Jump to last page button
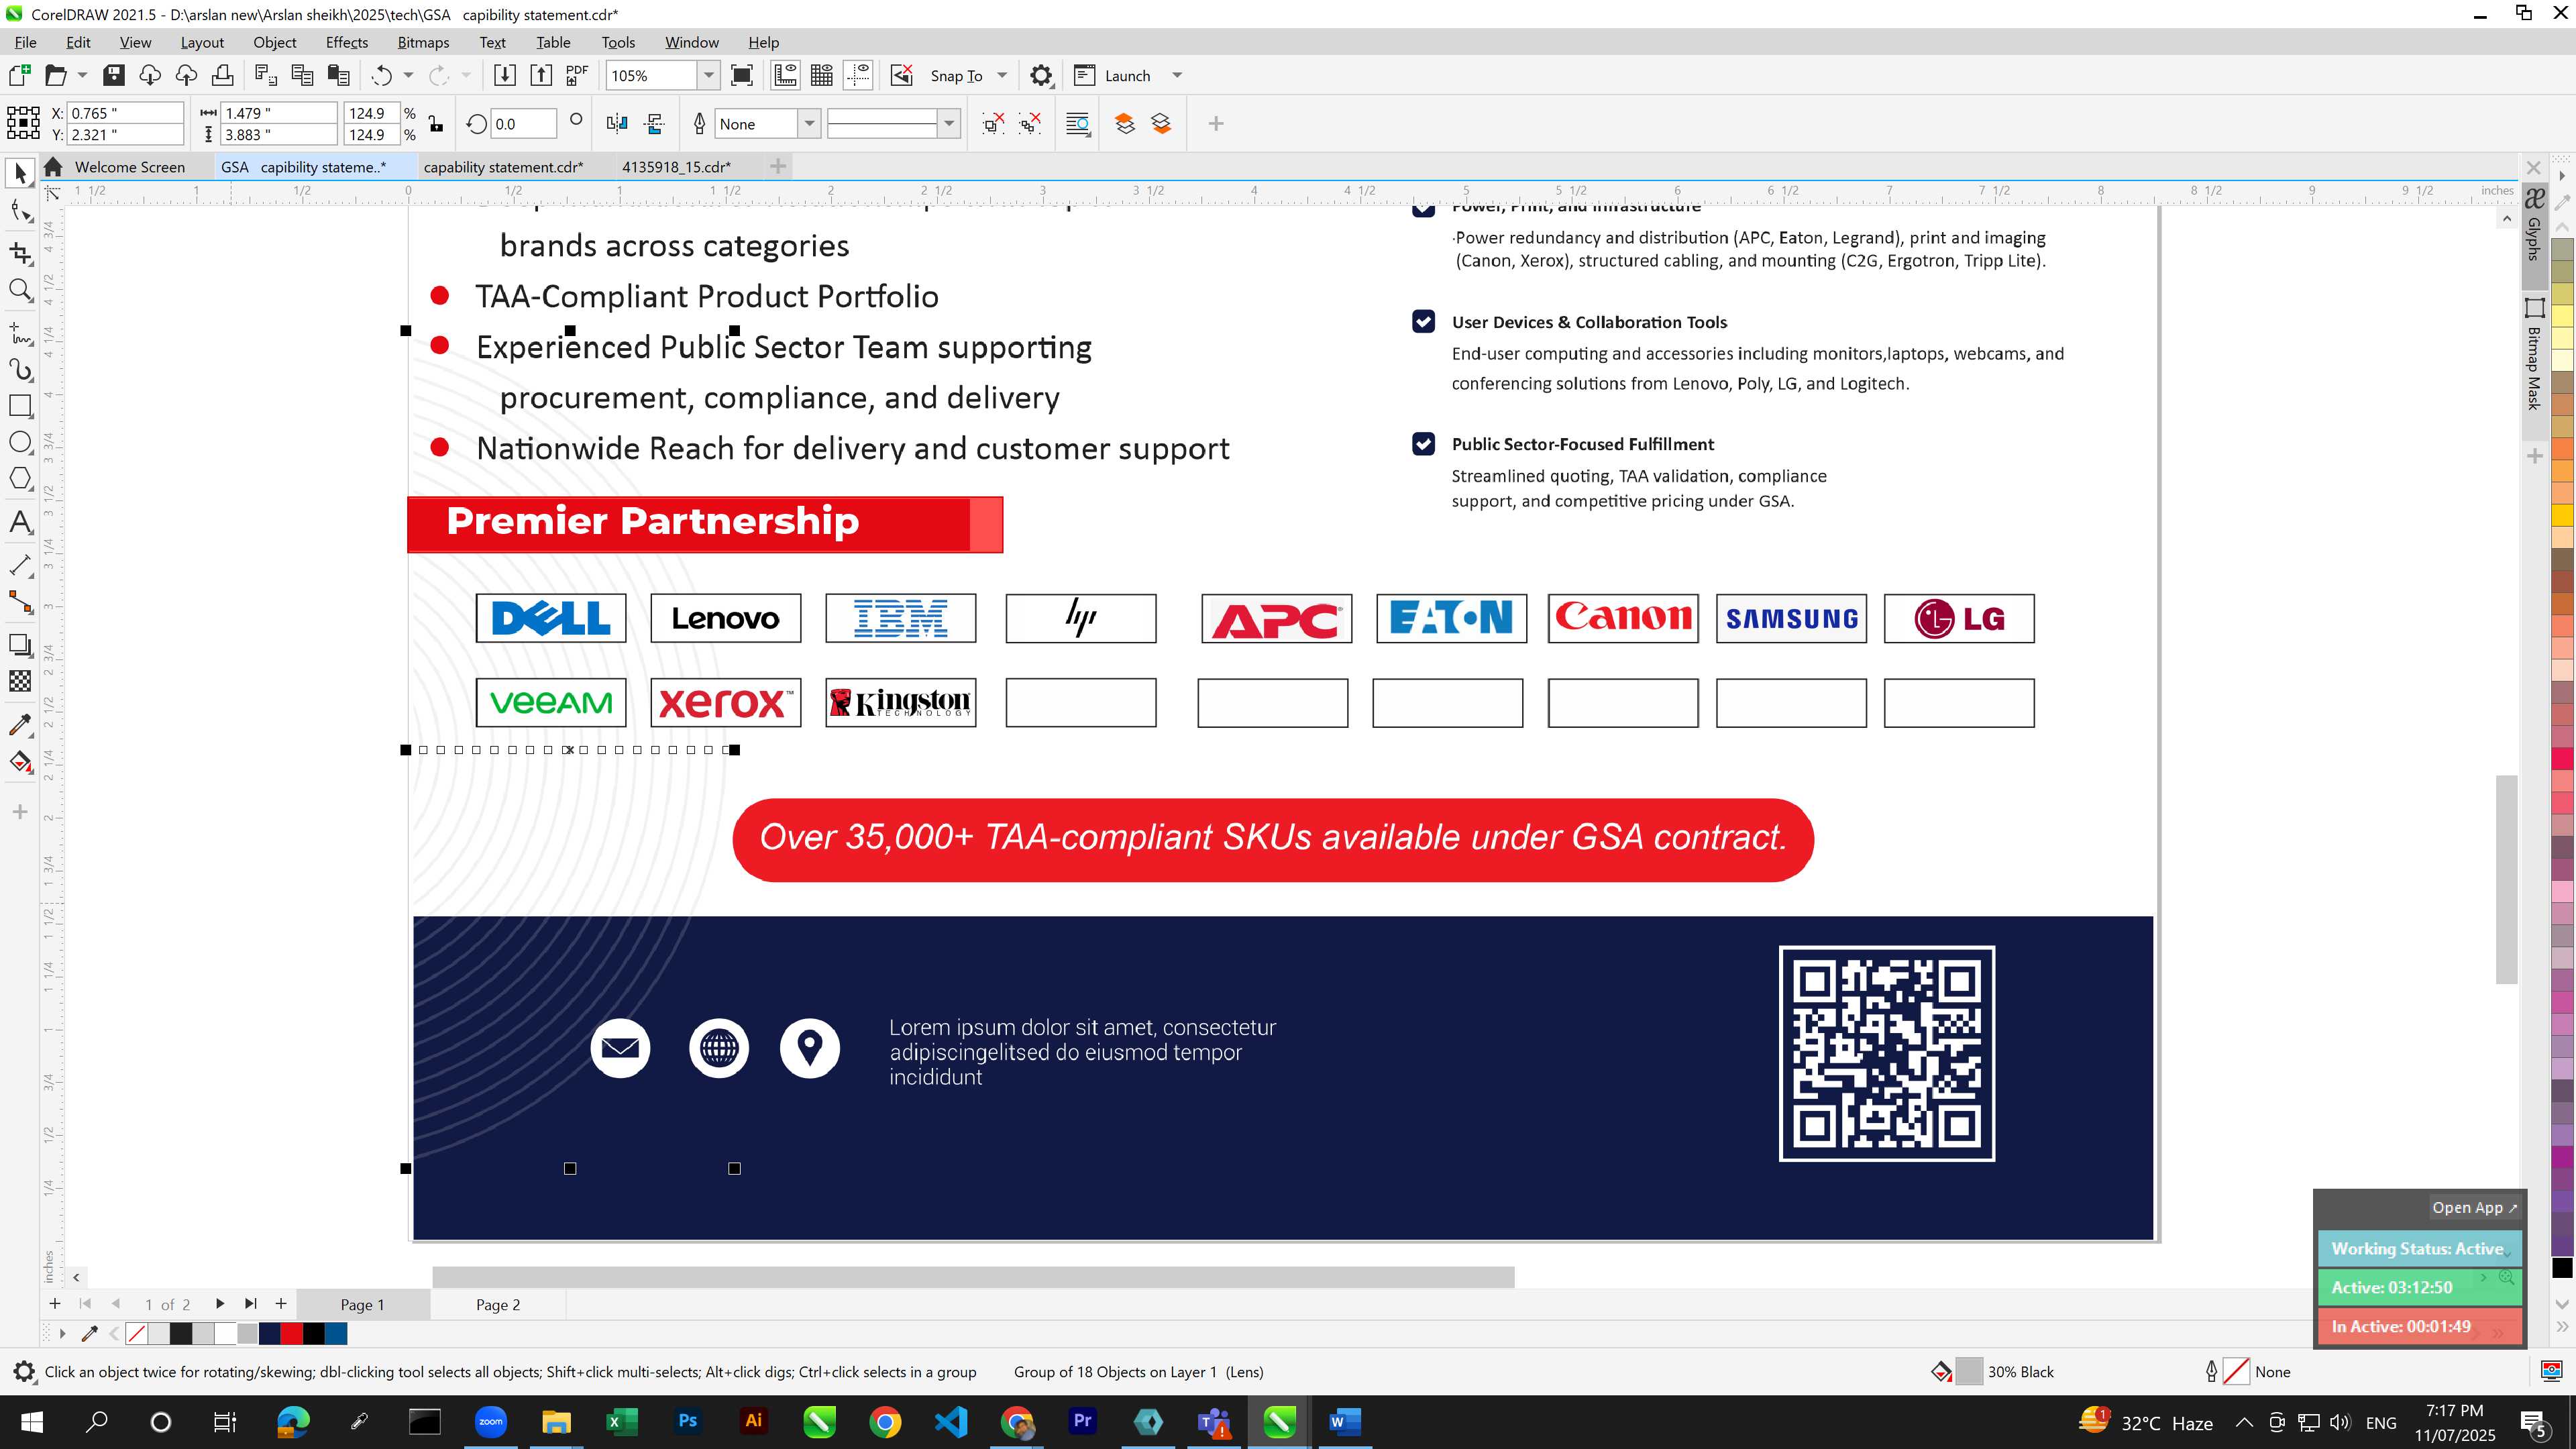The width and height of the screenshot is (2576, 1449). [251, 1304]
